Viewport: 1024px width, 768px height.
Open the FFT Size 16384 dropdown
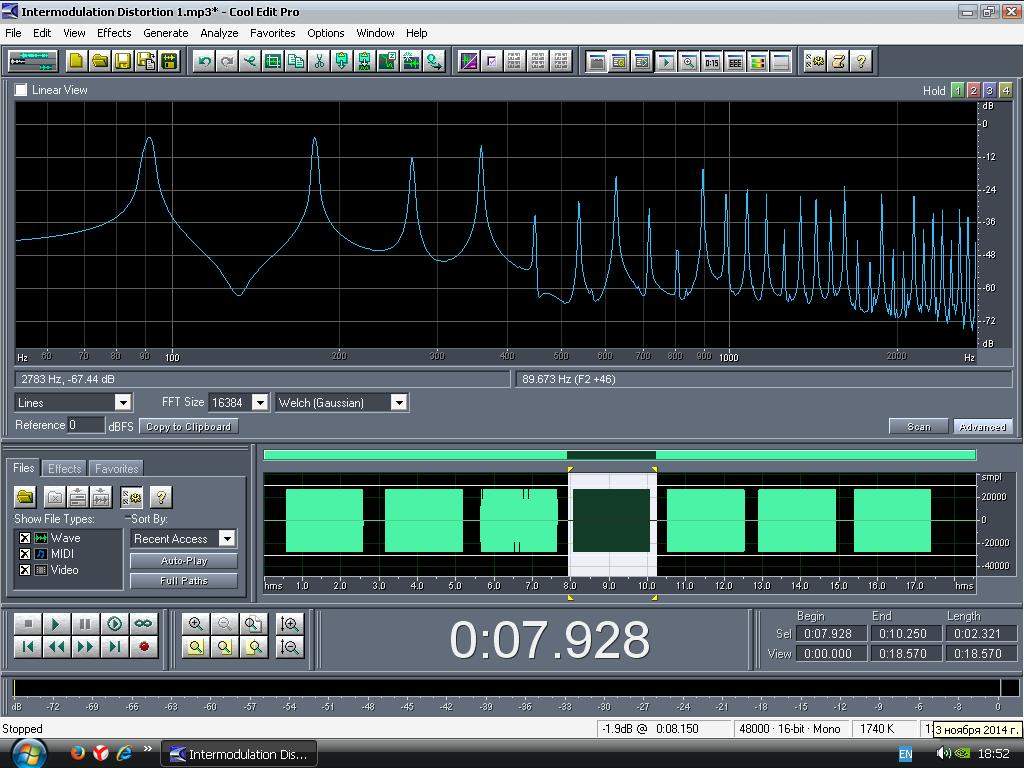point(260,402)
